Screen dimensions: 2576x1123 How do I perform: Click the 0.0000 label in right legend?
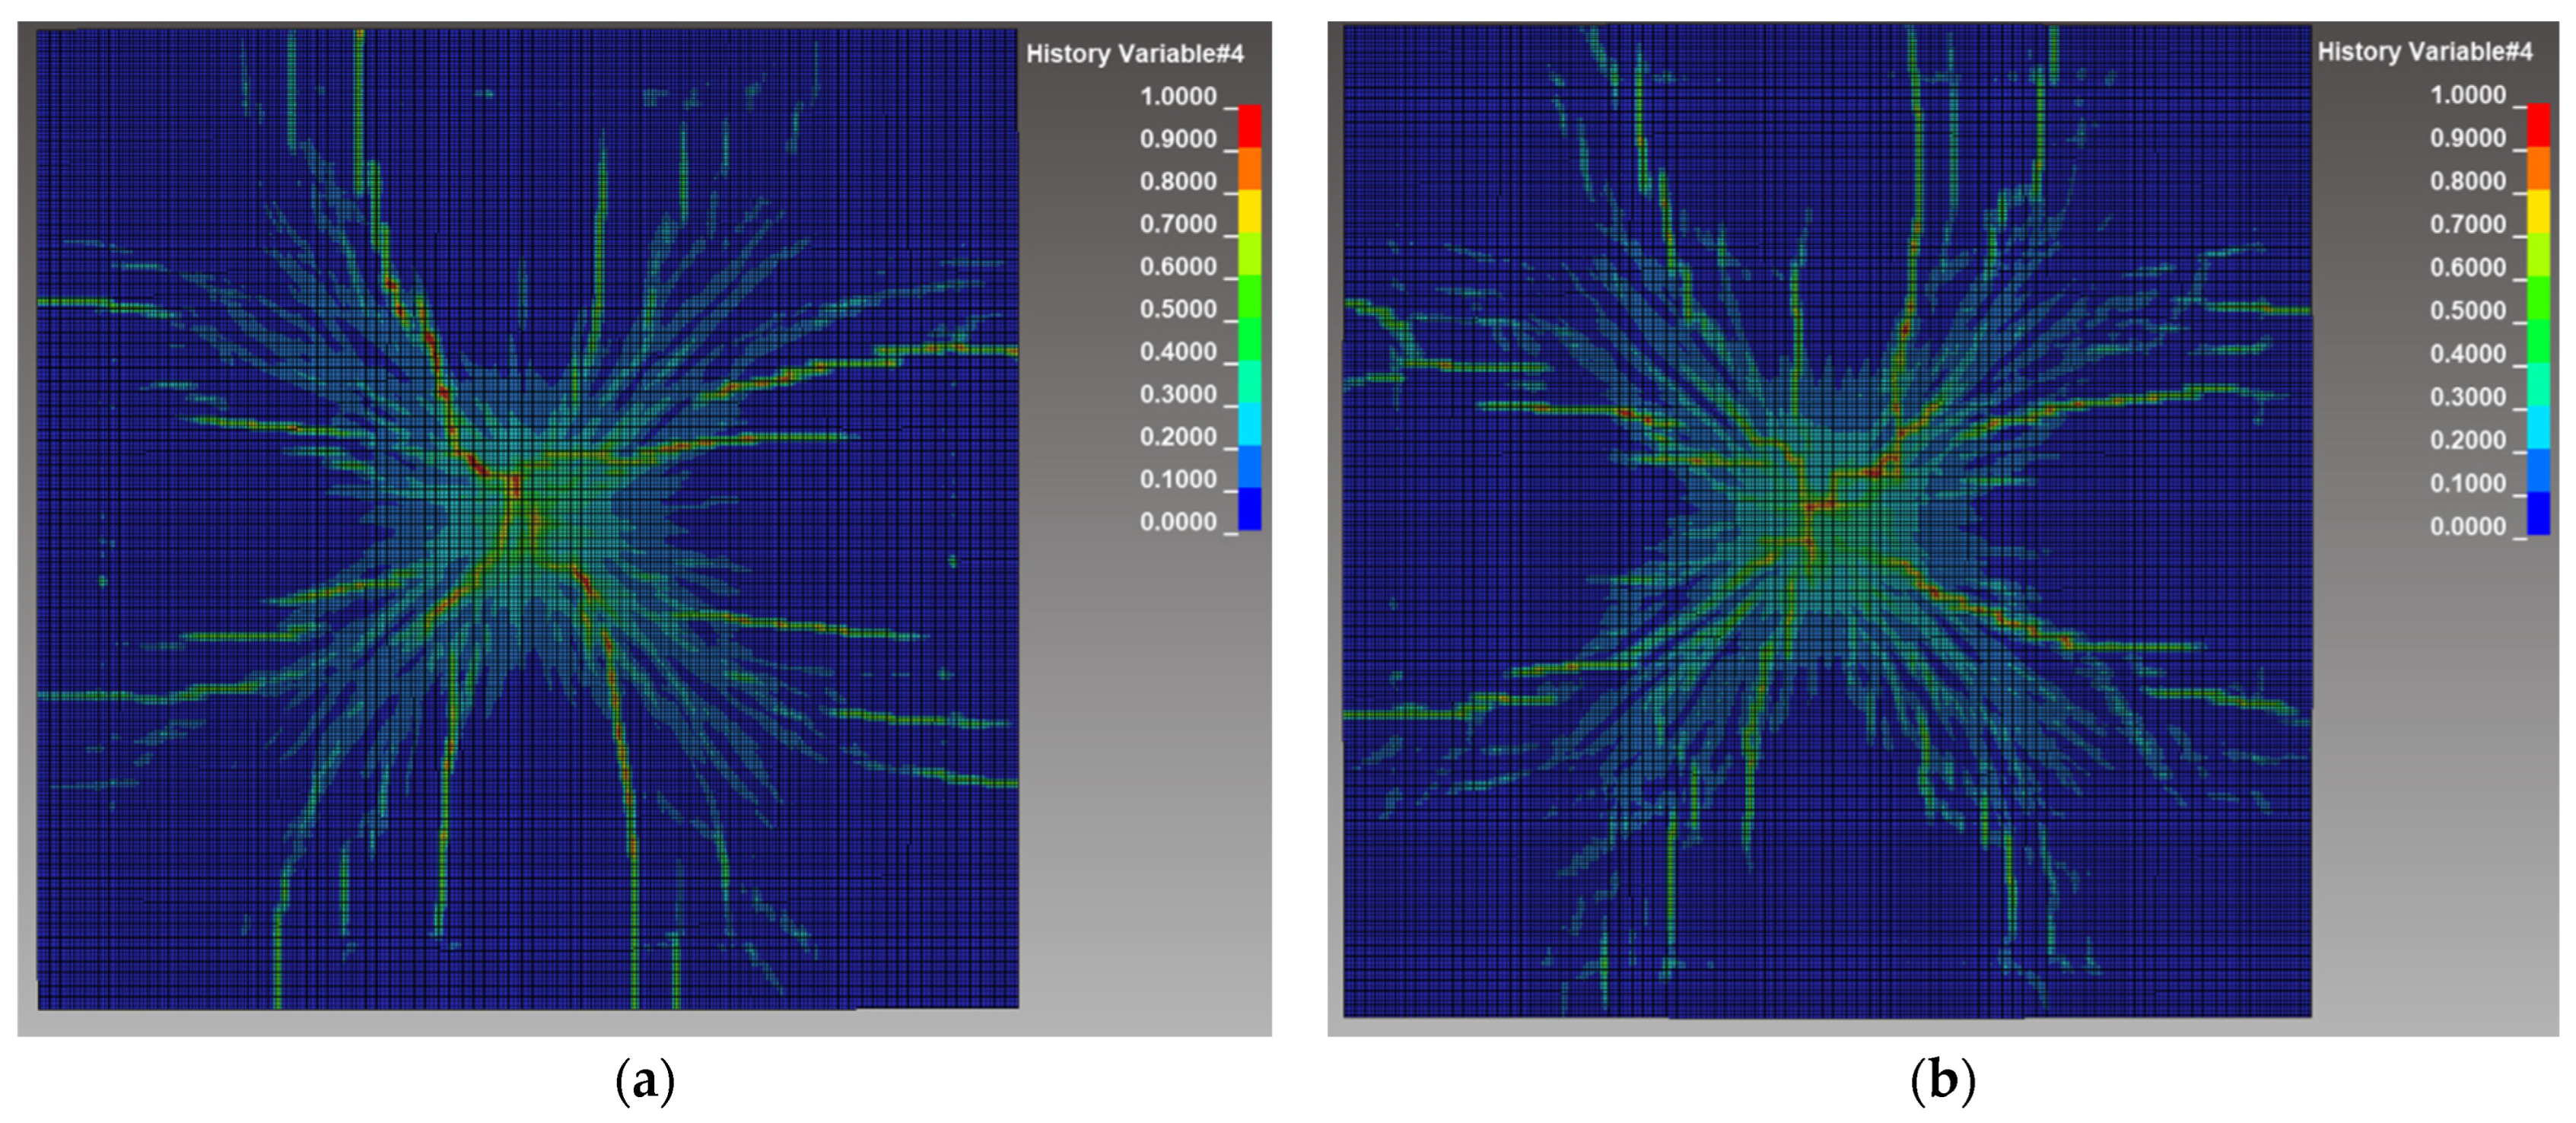(2467, 527)
